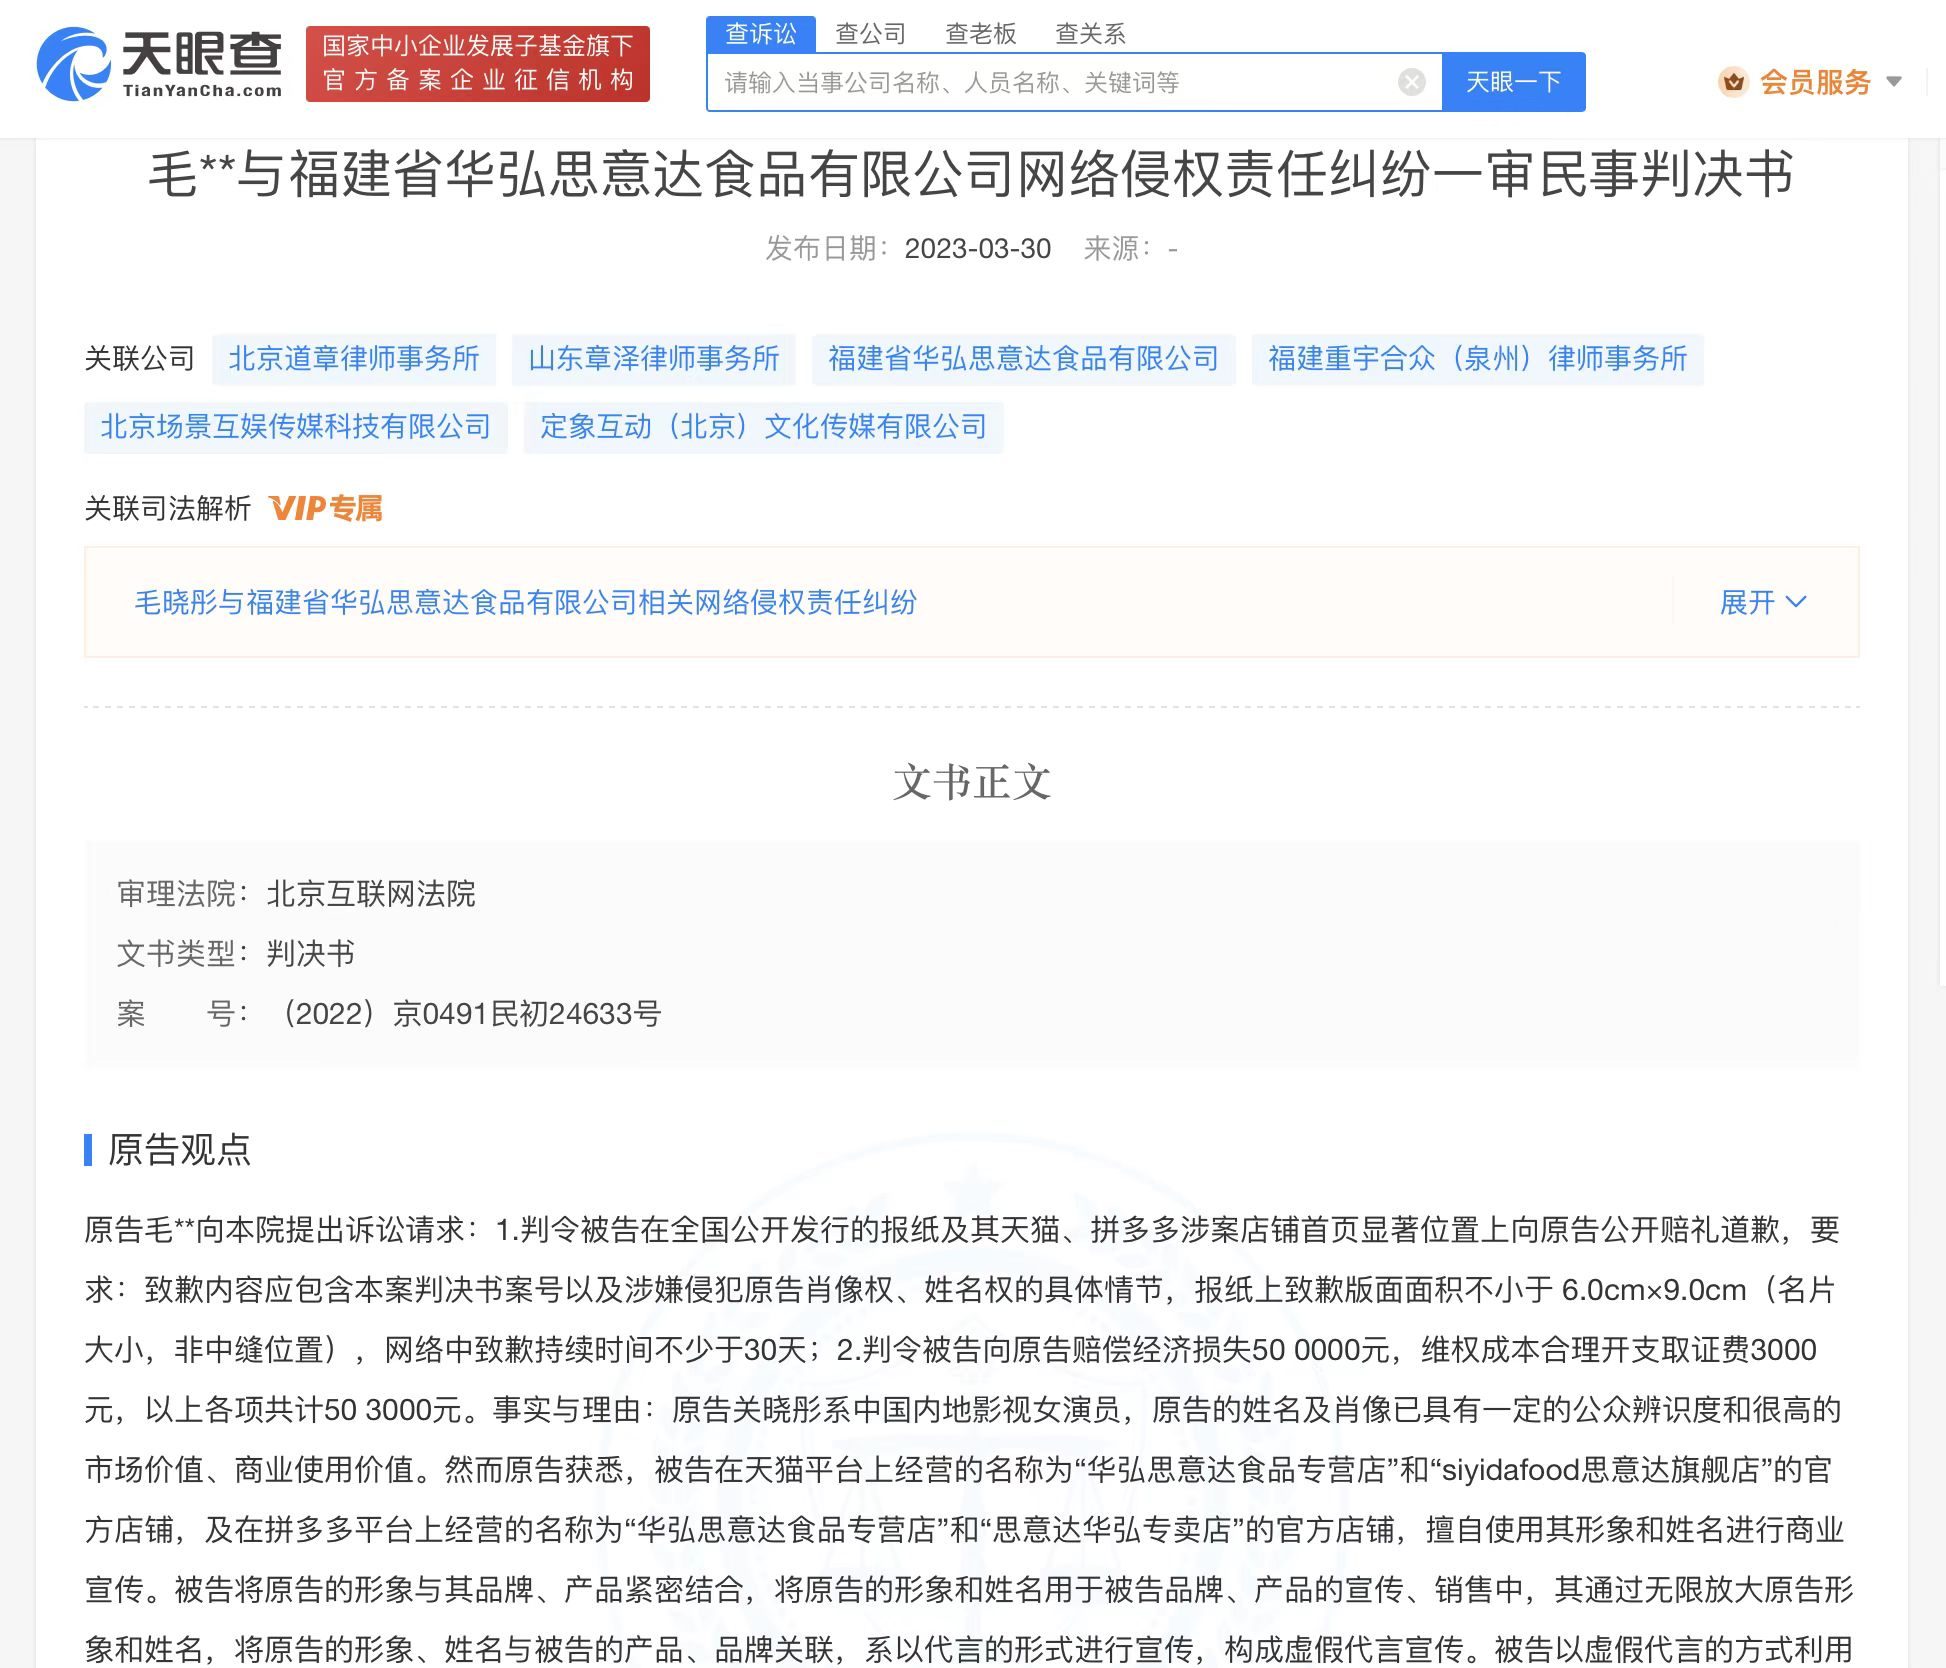Switch to the 查公司 tab
The width and height of the screenshot is (1946, 1668).
click(869, 33)
